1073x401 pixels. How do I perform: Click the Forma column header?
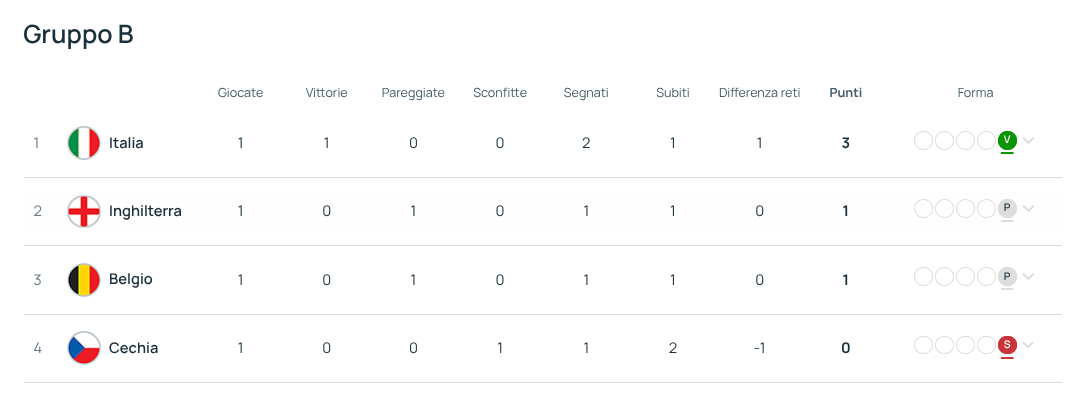tap(975, 93)
